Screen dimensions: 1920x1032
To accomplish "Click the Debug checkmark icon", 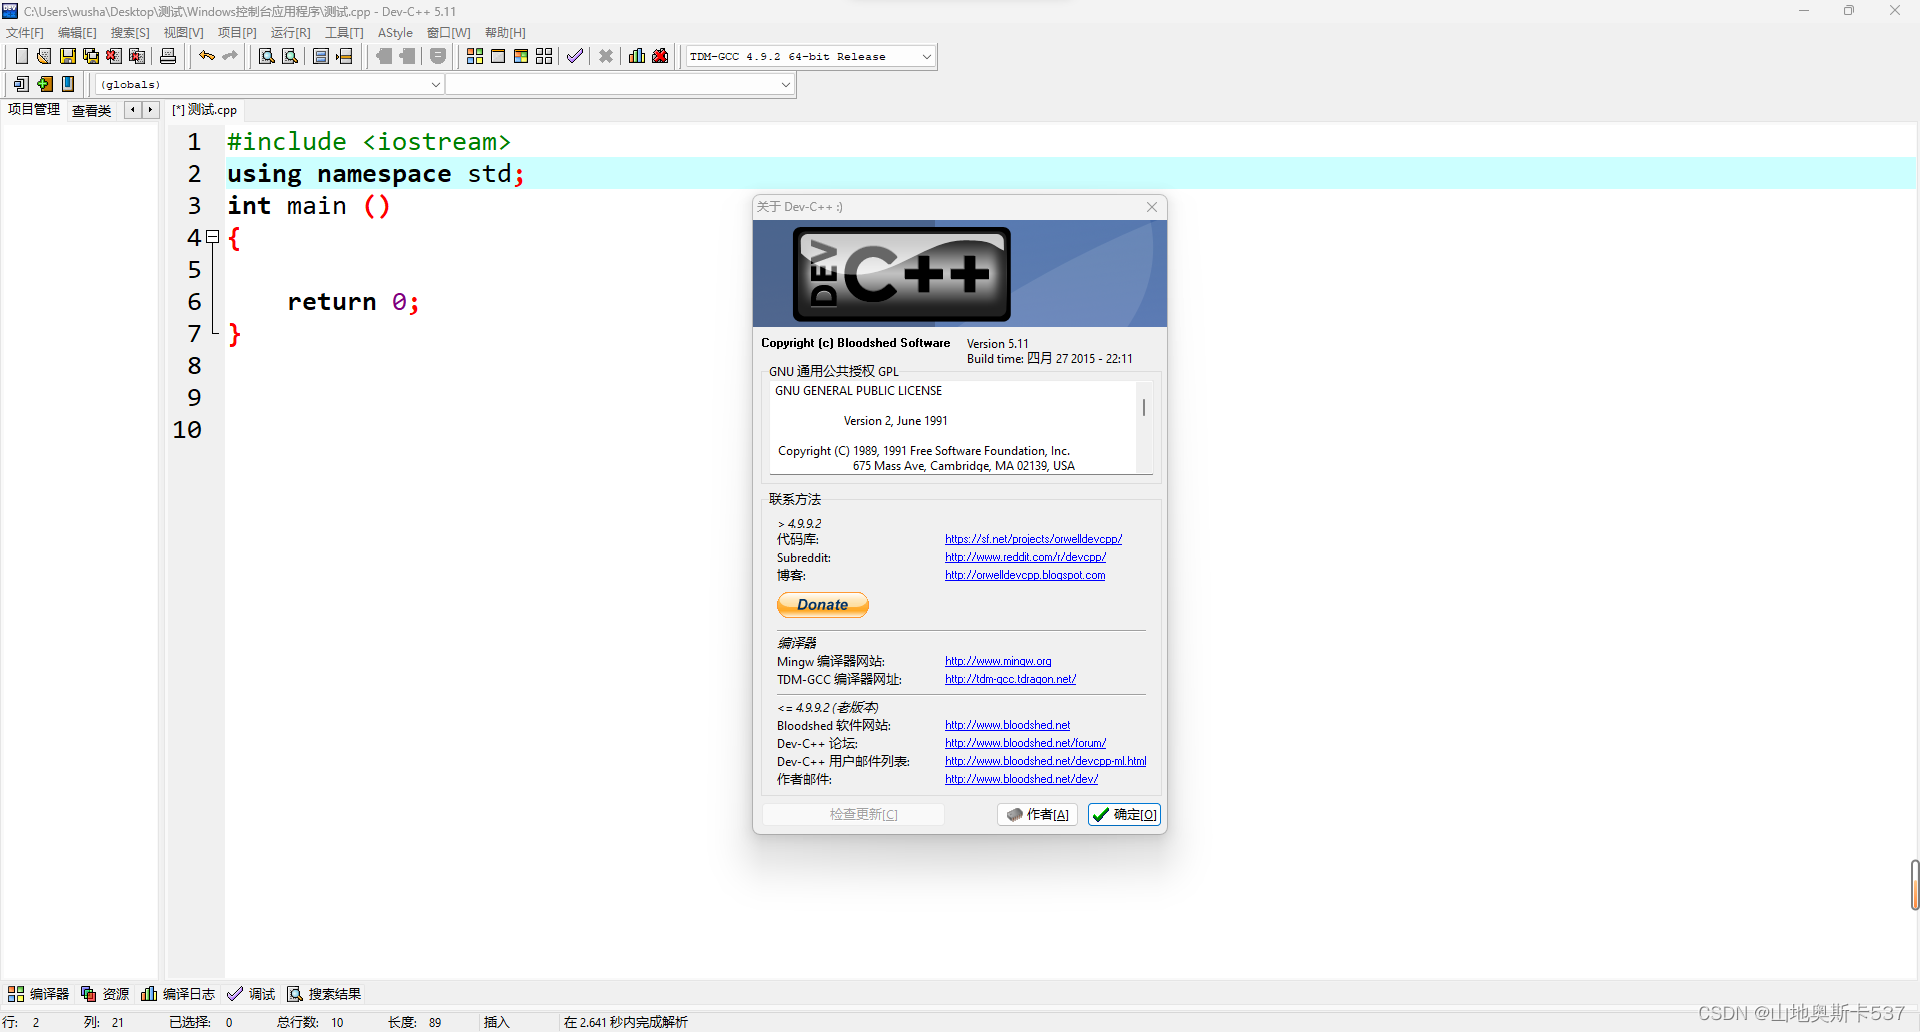I will (575, 56).
